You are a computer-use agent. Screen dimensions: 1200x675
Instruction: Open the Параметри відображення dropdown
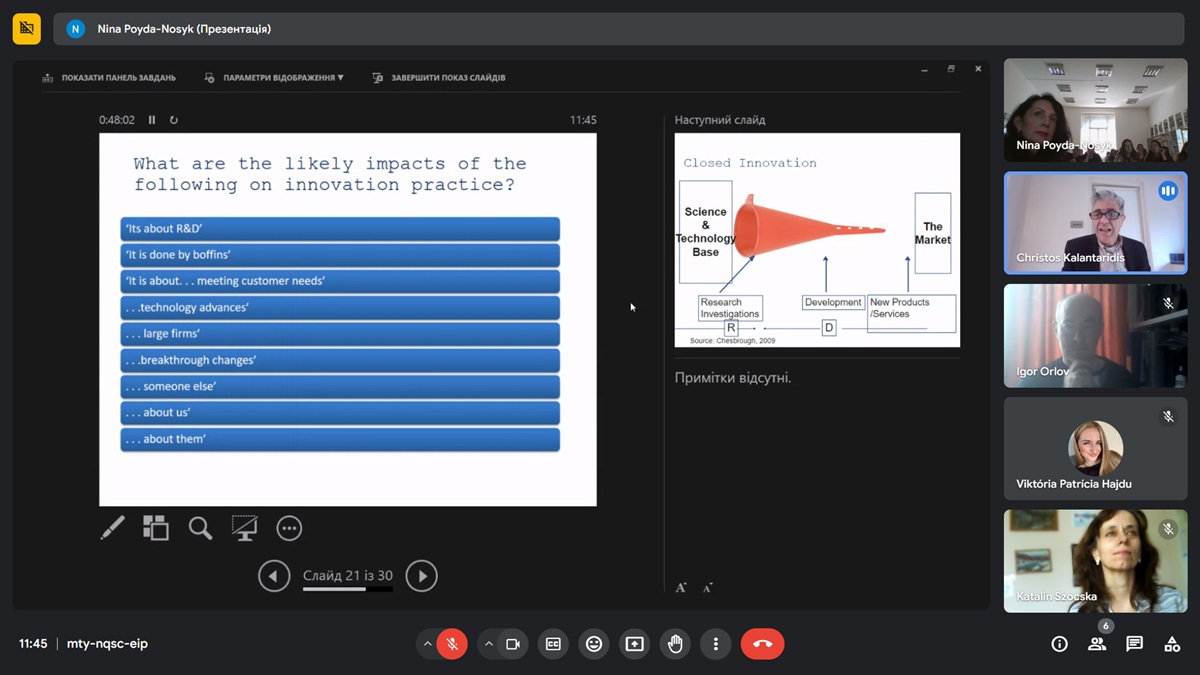pyautogui.click(x=274, y=77)
